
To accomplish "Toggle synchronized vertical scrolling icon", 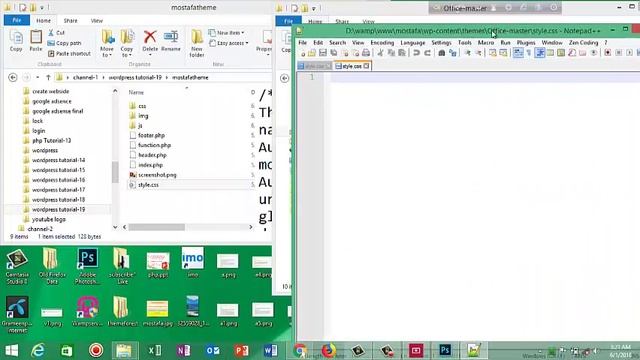I will tap(493, 53).
